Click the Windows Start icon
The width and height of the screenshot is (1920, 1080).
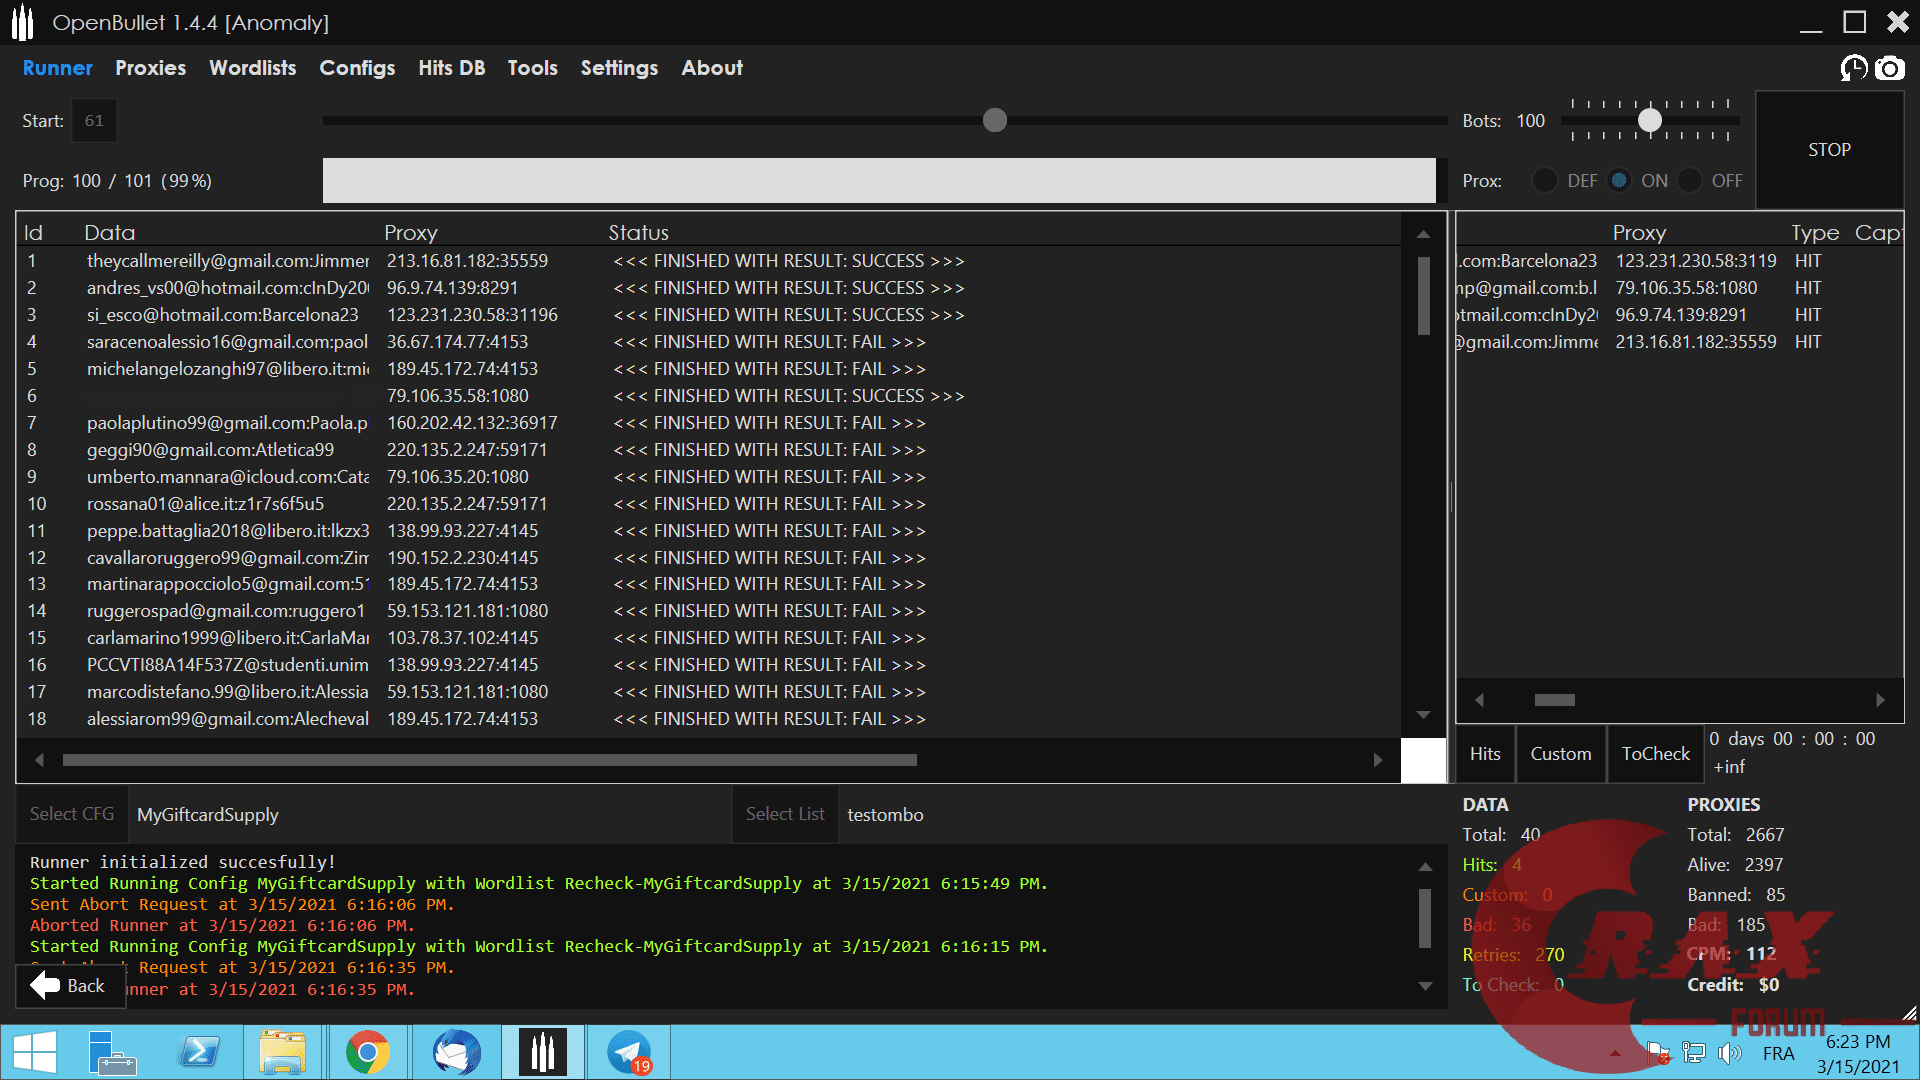click(35, 1053)
